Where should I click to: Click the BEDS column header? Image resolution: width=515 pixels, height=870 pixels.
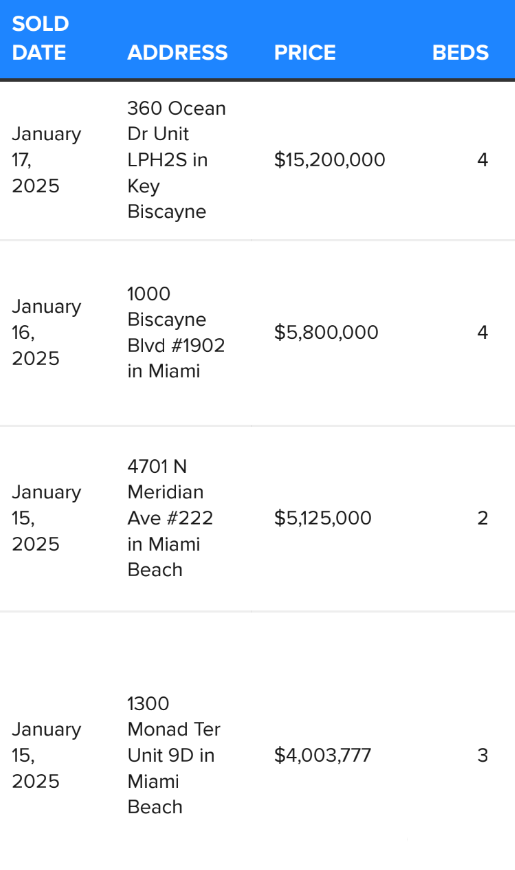pos(460,53)
